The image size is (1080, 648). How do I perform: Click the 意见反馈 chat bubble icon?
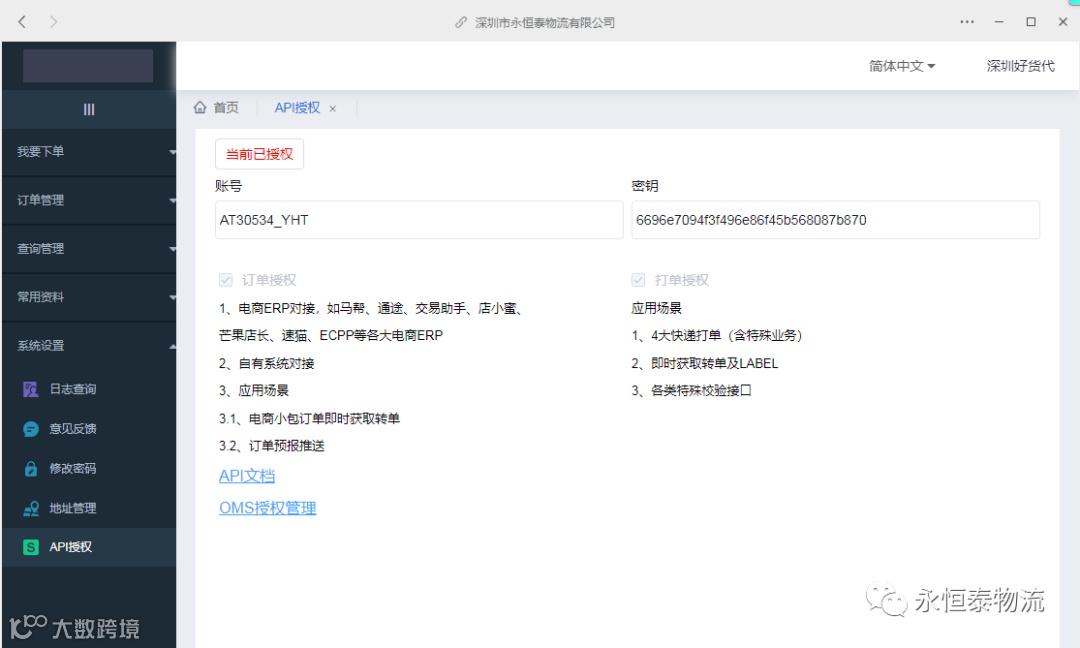pos(30,429)
